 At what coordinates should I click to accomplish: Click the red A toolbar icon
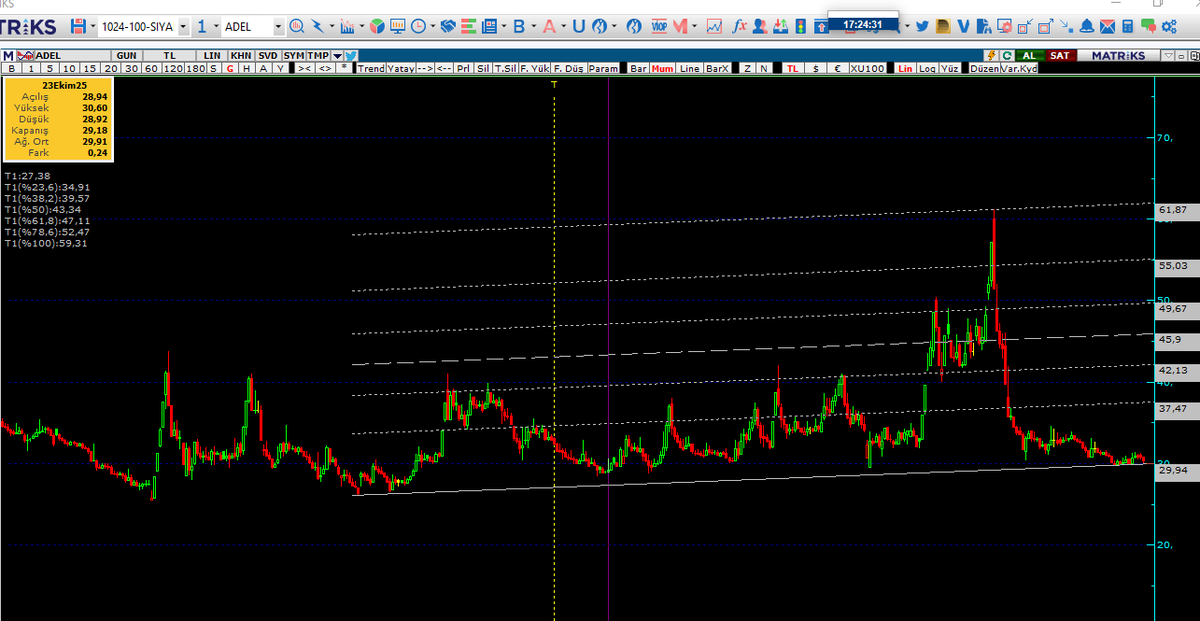click(549, 27)
